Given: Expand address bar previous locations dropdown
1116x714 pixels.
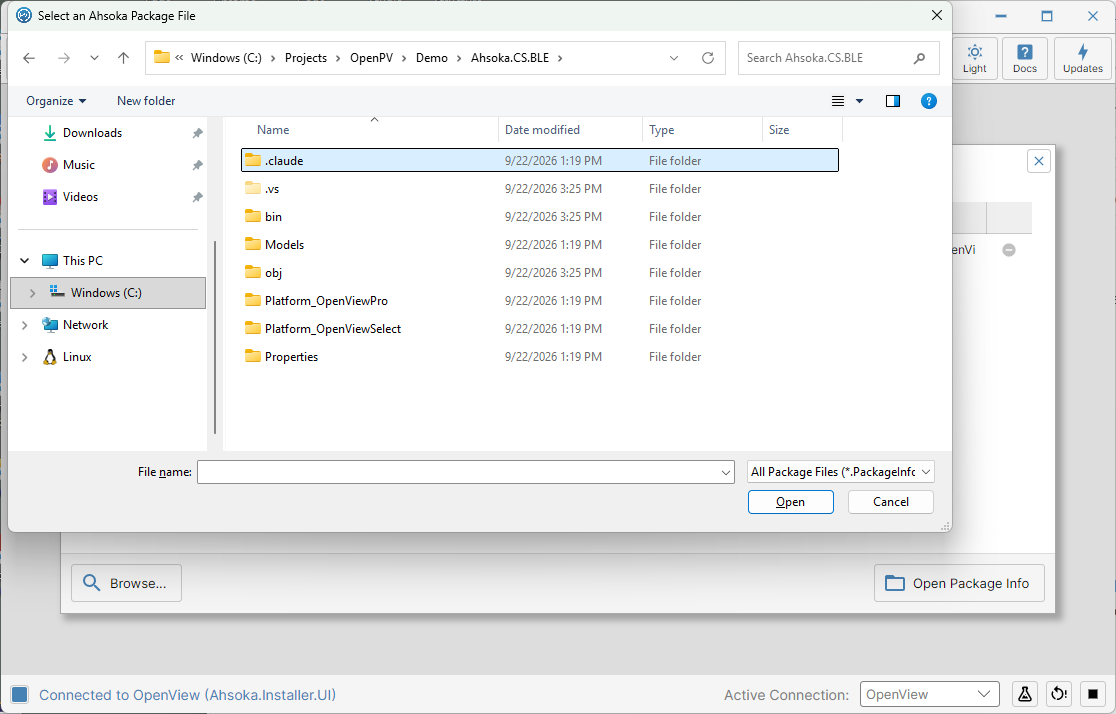Looking at the screenshot, I should click(673, 58).
